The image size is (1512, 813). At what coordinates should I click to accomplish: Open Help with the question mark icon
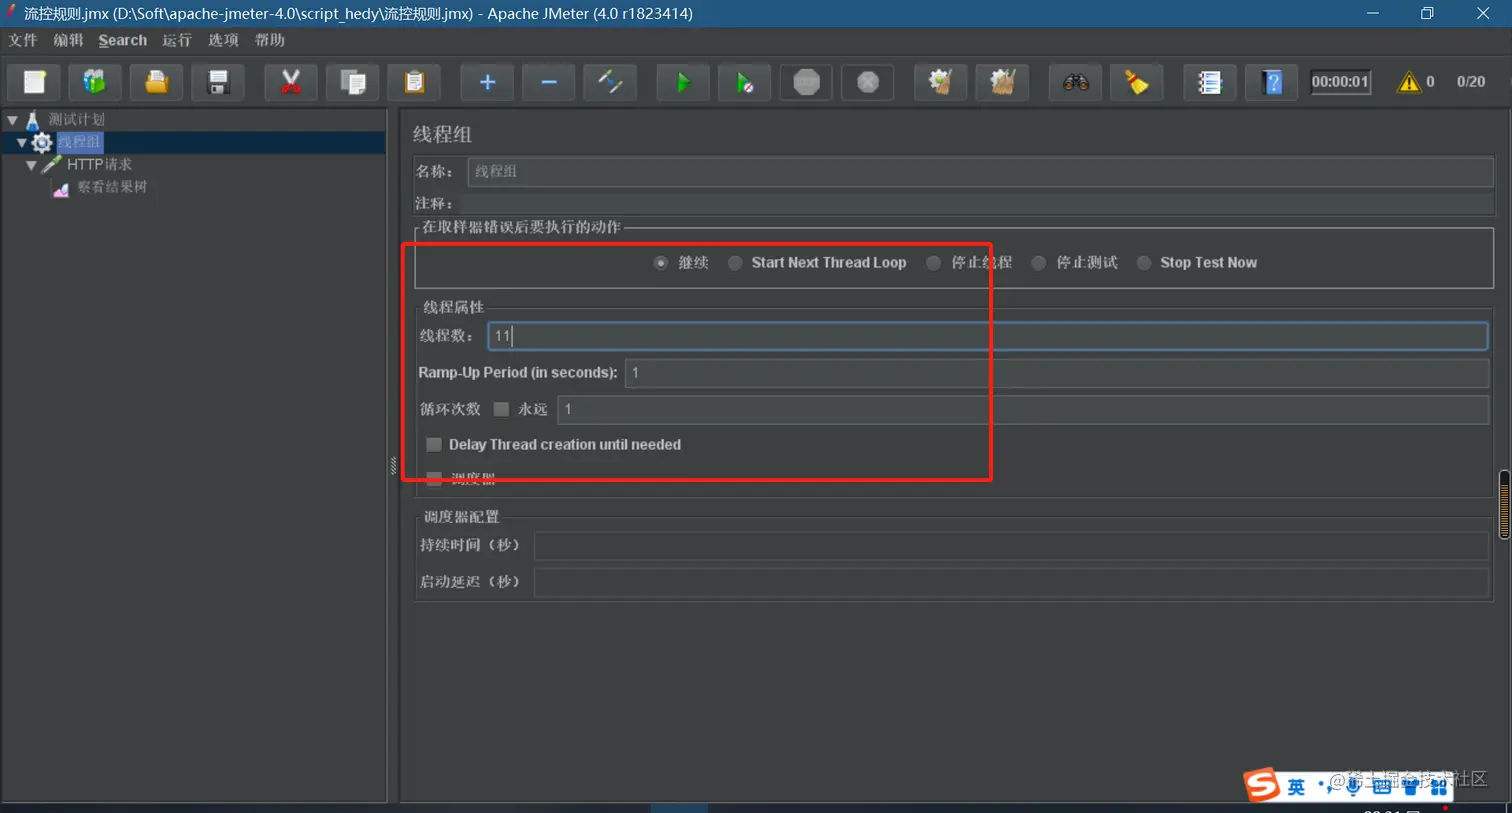(1272, 82)
